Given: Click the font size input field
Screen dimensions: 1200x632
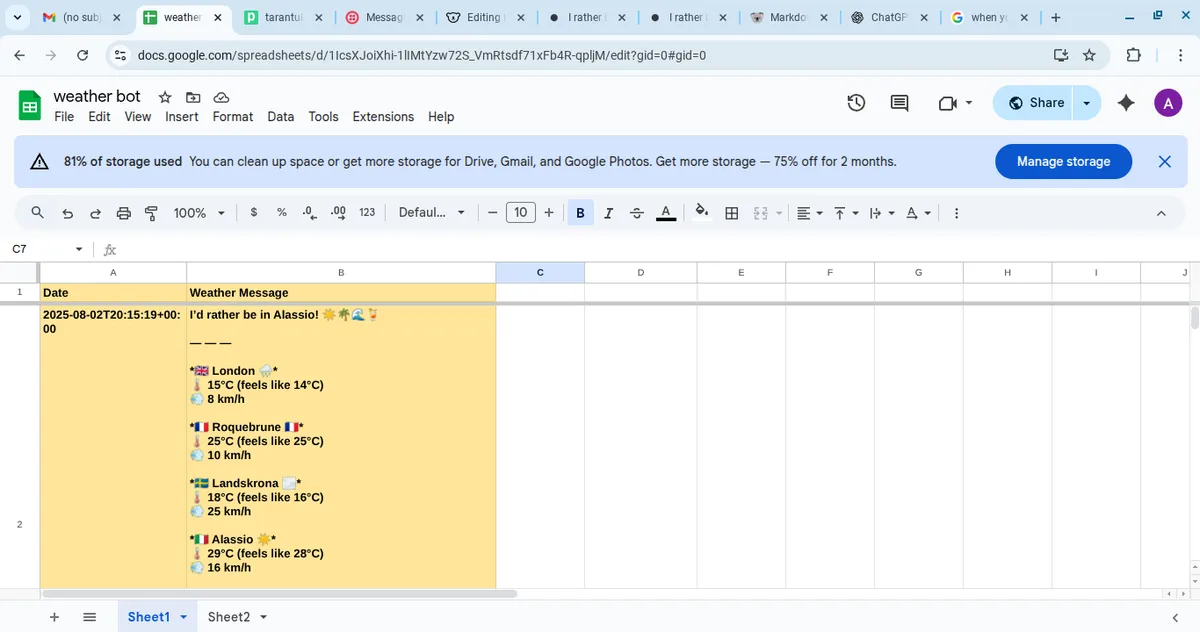Looking at the screenshot, I should [x=520, y=213].
